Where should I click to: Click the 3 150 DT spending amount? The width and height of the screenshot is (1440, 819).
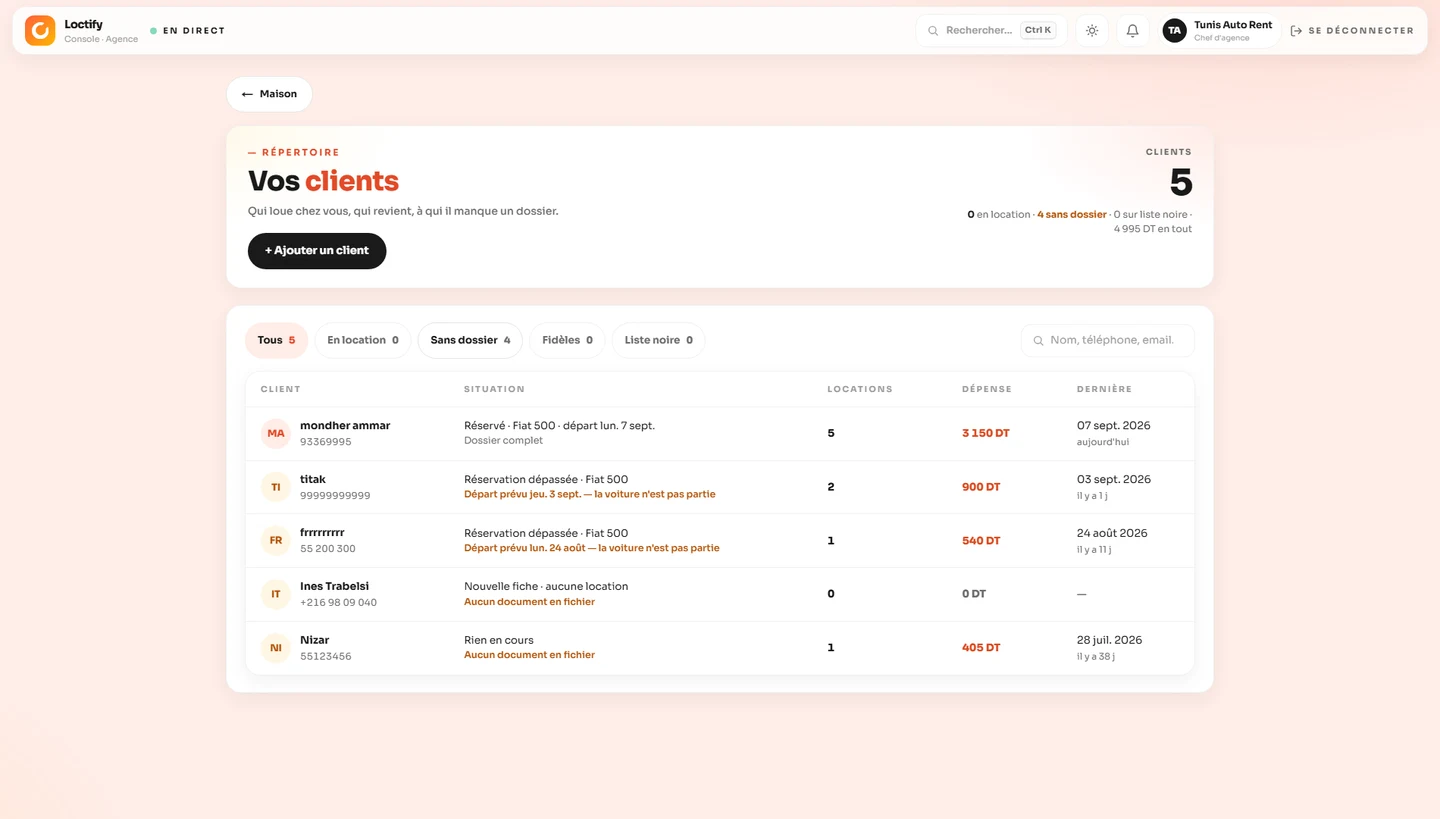(986, 434)
